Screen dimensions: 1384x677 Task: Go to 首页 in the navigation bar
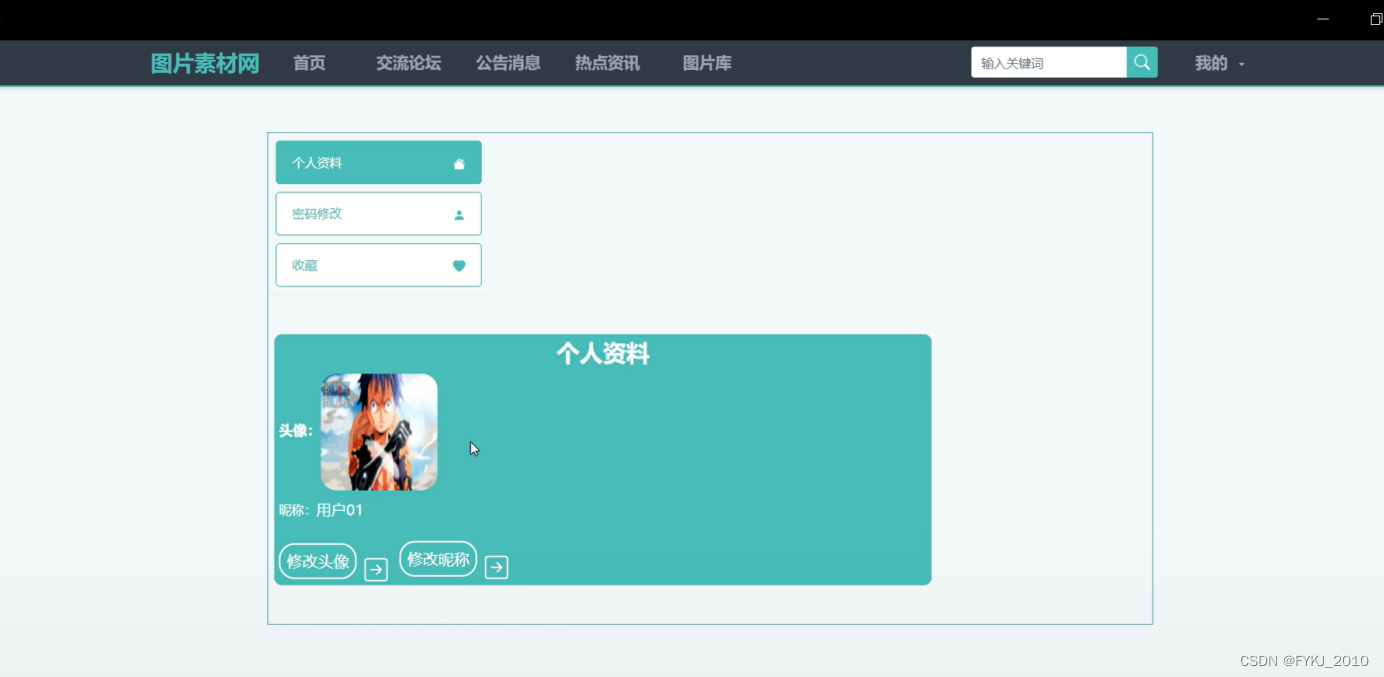pyautogui.click(x=309, y=63)
